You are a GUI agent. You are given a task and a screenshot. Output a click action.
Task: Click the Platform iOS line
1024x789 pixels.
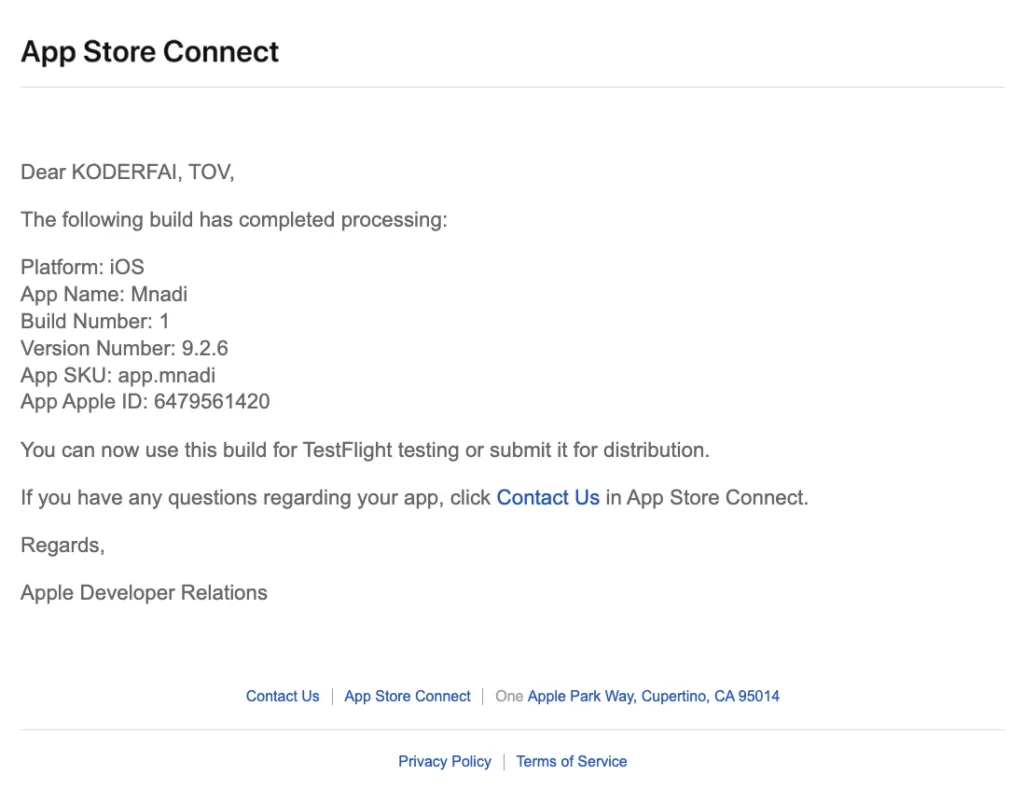82,267
